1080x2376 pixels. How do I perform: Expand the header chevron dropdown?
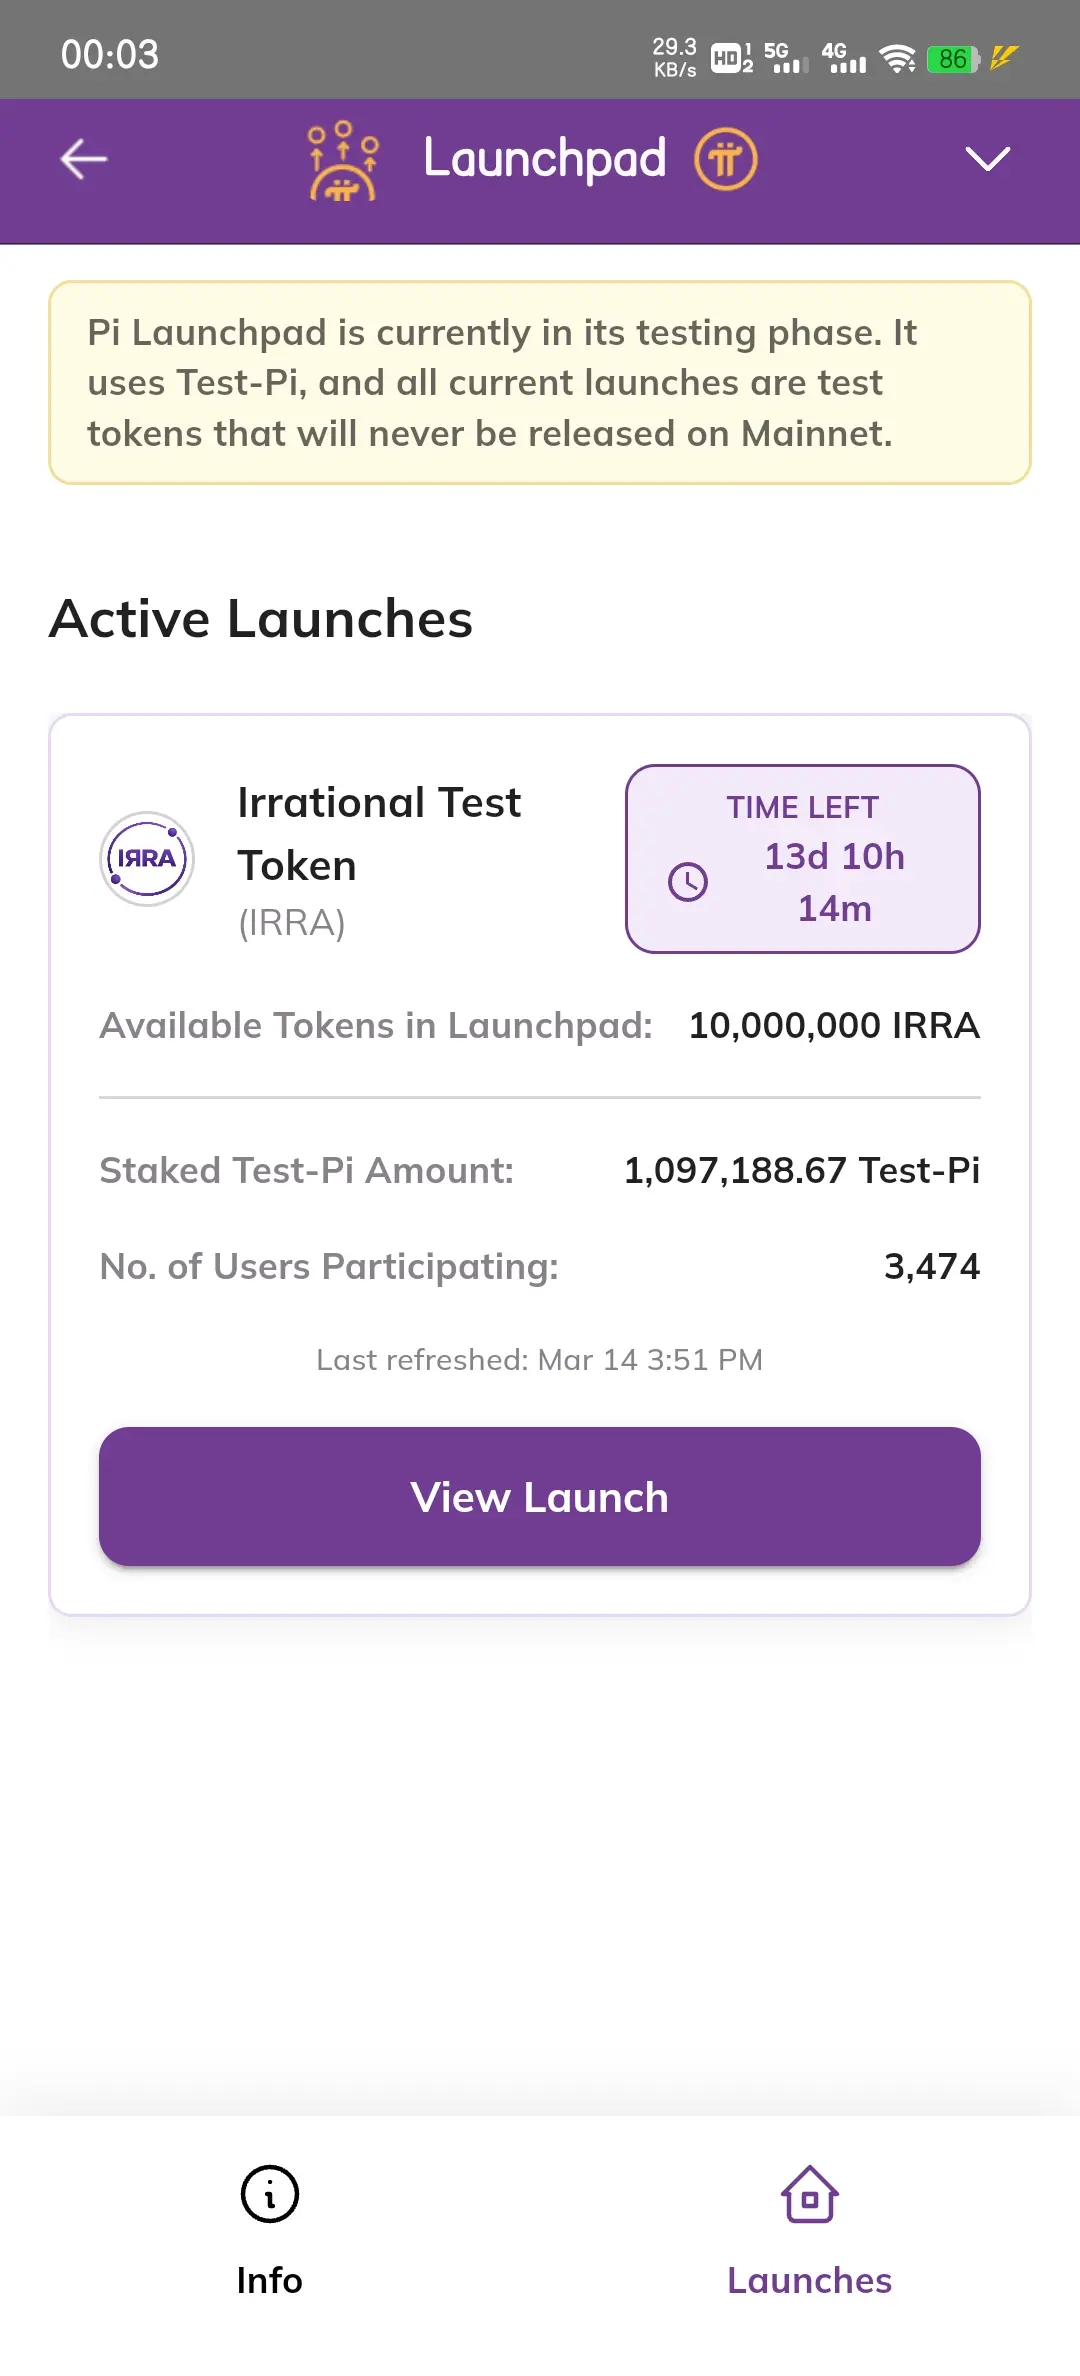pos(987,159)
